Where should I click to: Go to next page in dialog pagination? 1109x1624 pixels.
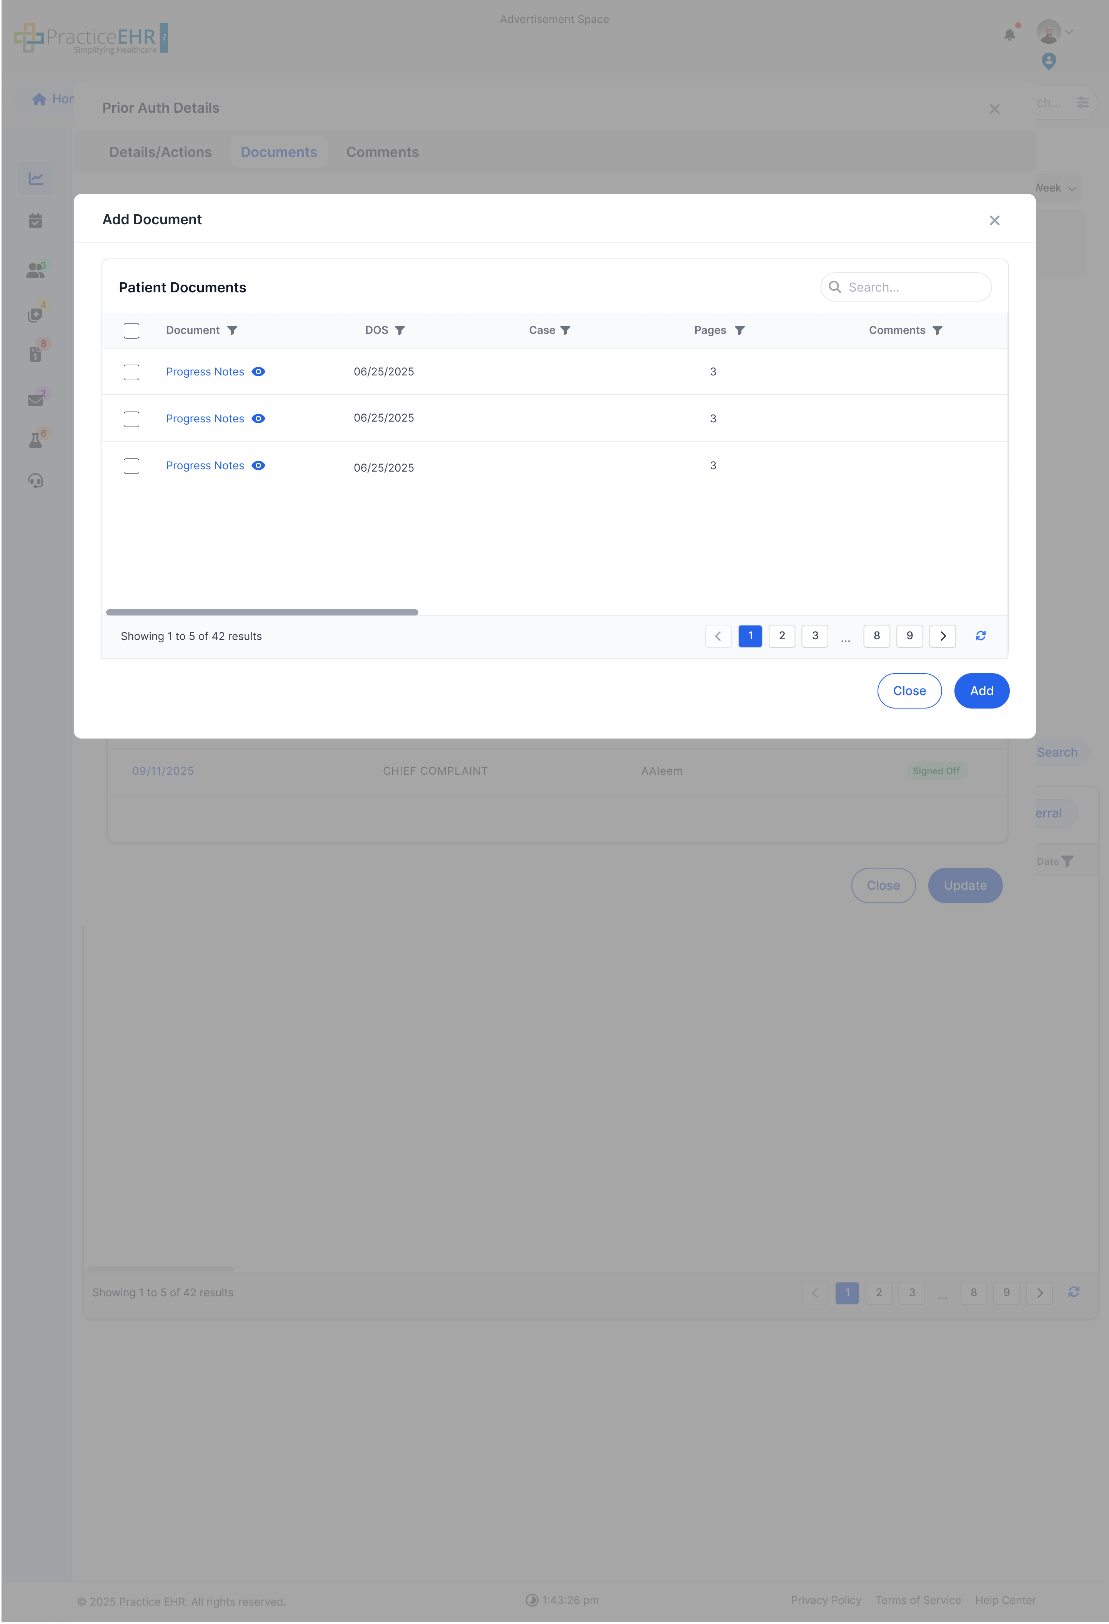point(943,636)
